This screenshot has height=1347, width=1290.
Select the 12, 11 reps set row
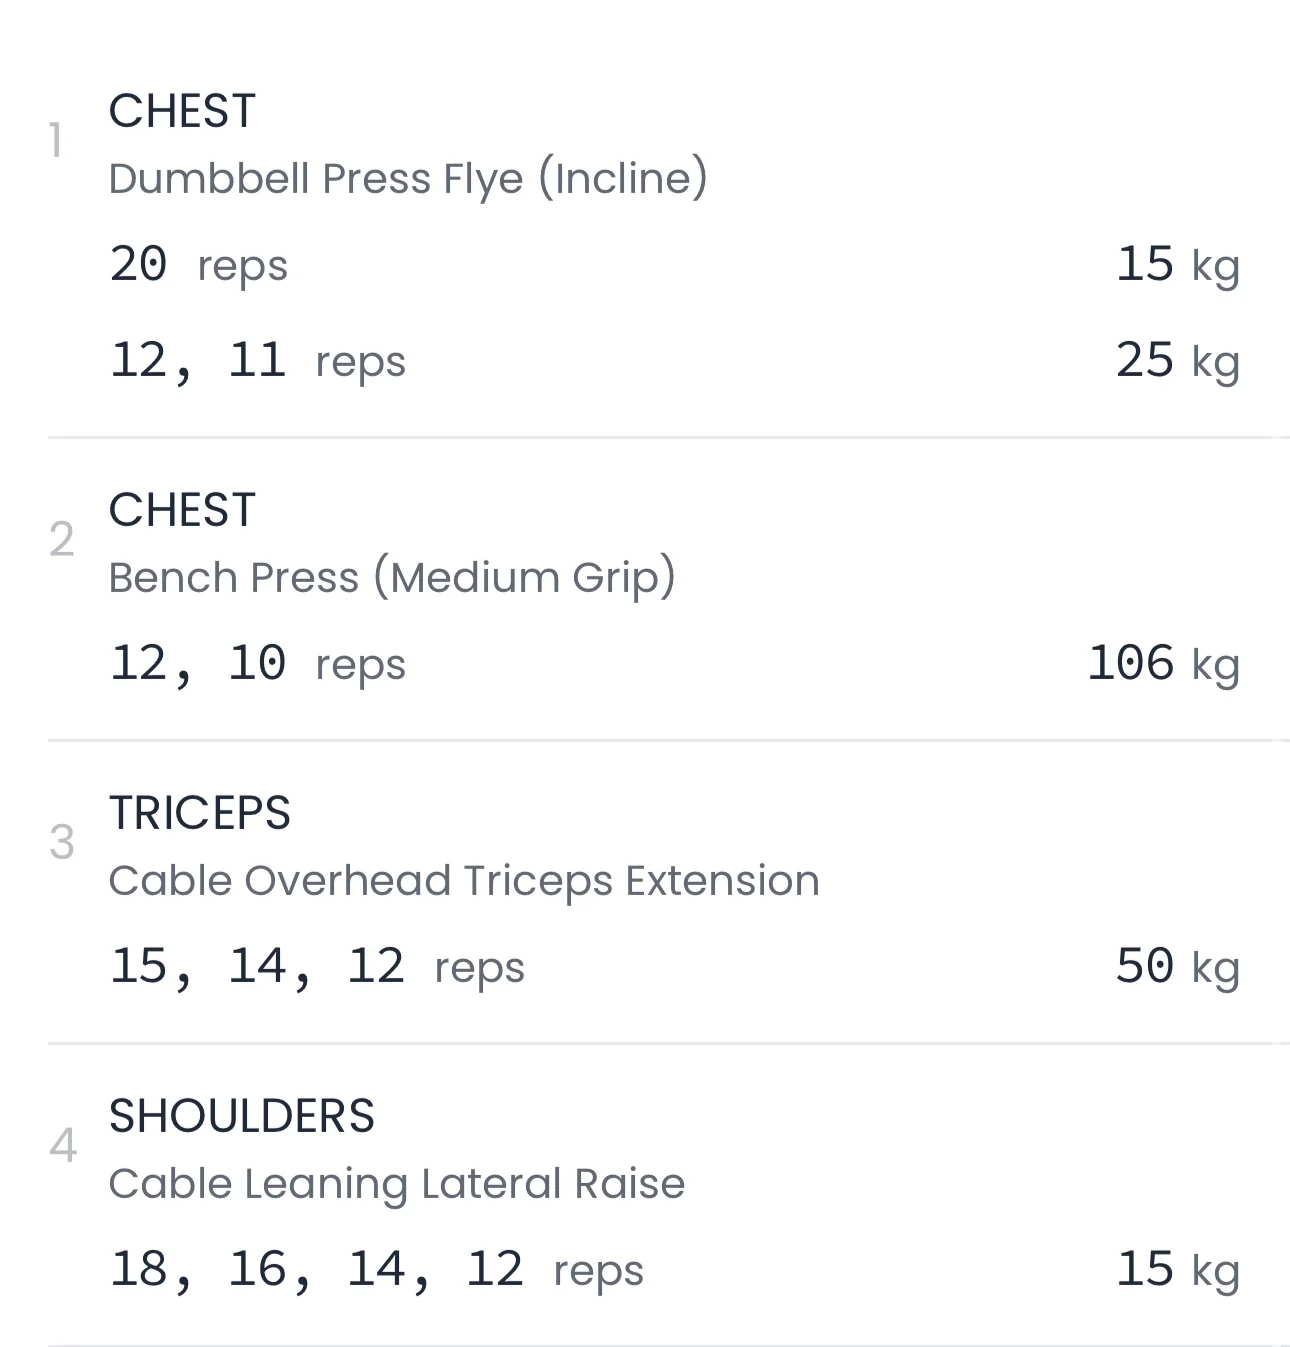click(x=257, y=361)
